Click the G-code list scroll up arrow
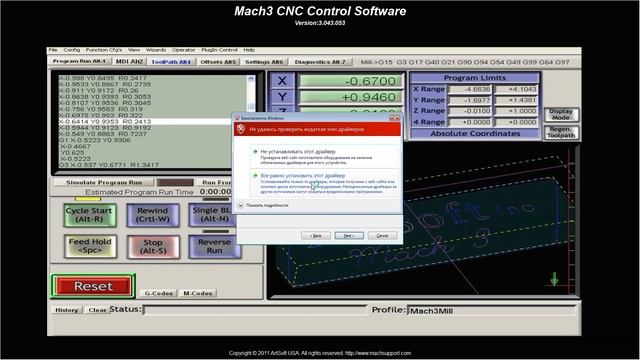The height and width of the screenshot is (360, 640). click(x=251, y=78)
